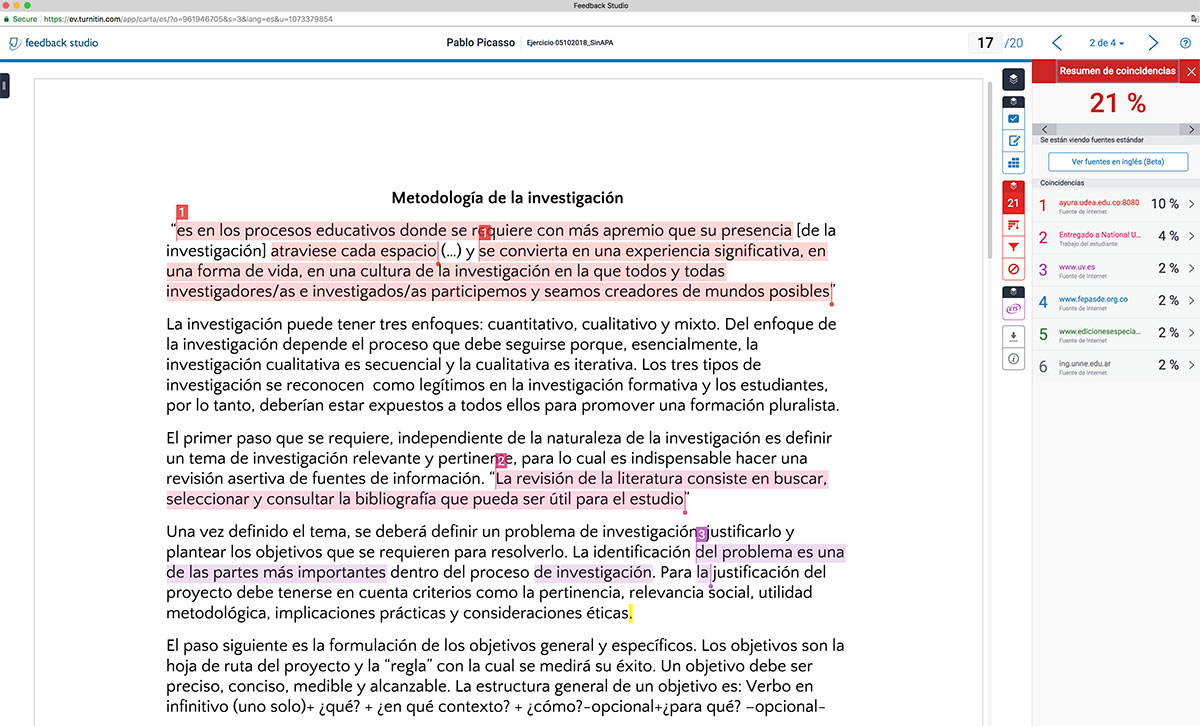Click 'Se están viendo fuentes estándar' text
This screenshot has width=1200, height=726.
(1091, 140)
